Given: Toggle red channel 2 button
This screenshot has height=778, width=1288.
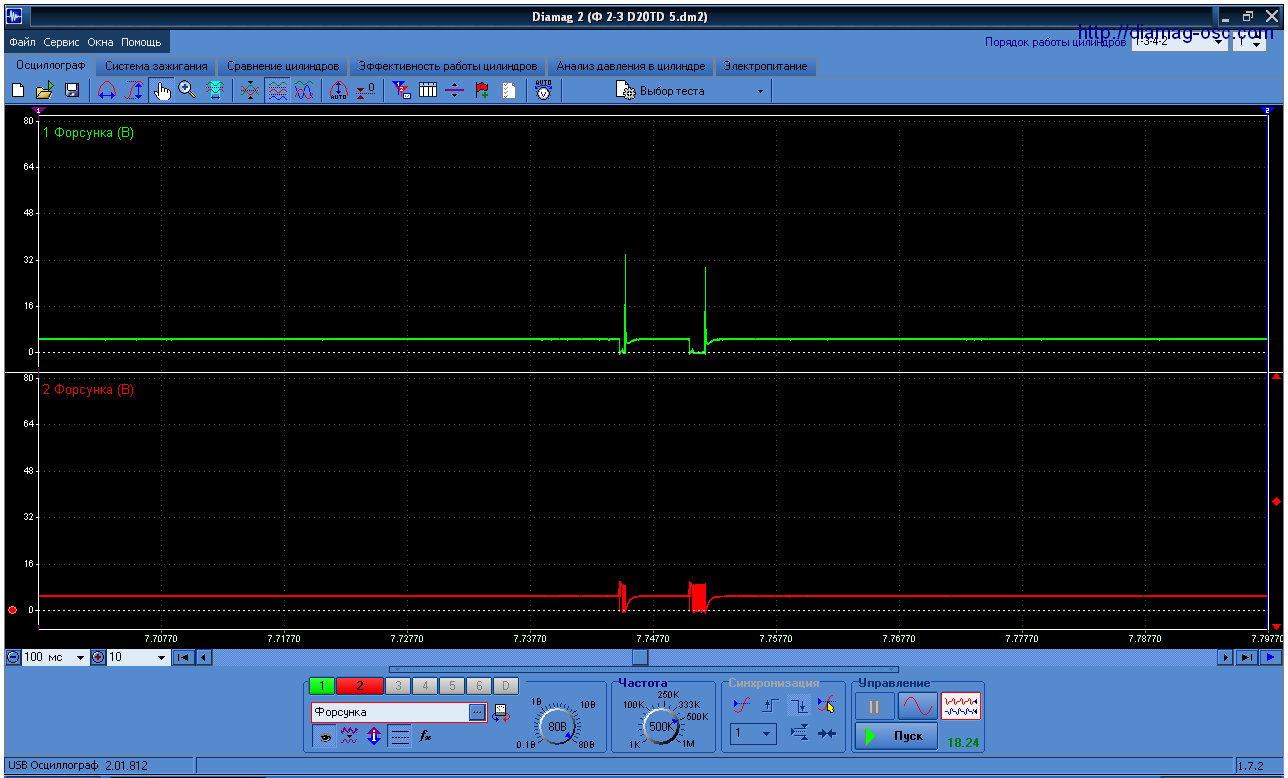Looking at the screenshot, I should point(362,686).
